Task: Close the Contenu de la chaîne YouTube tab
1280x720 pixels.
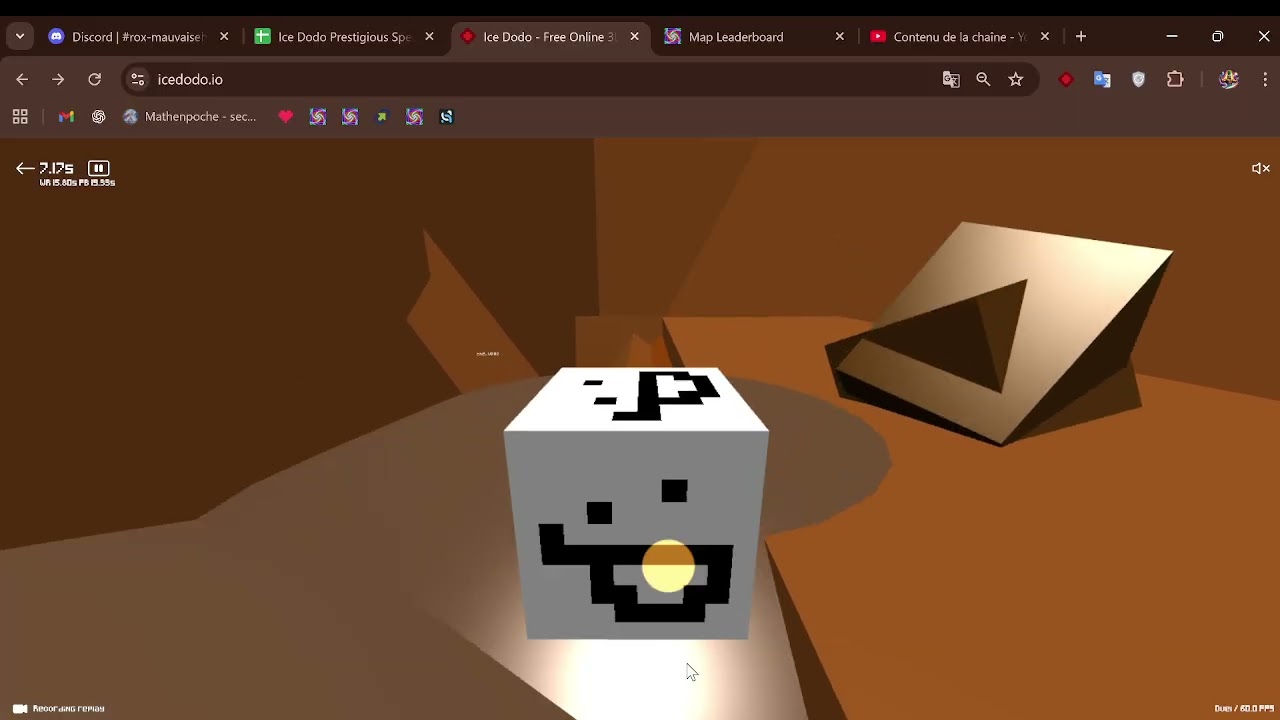Action: click(x=1045, y=37)
